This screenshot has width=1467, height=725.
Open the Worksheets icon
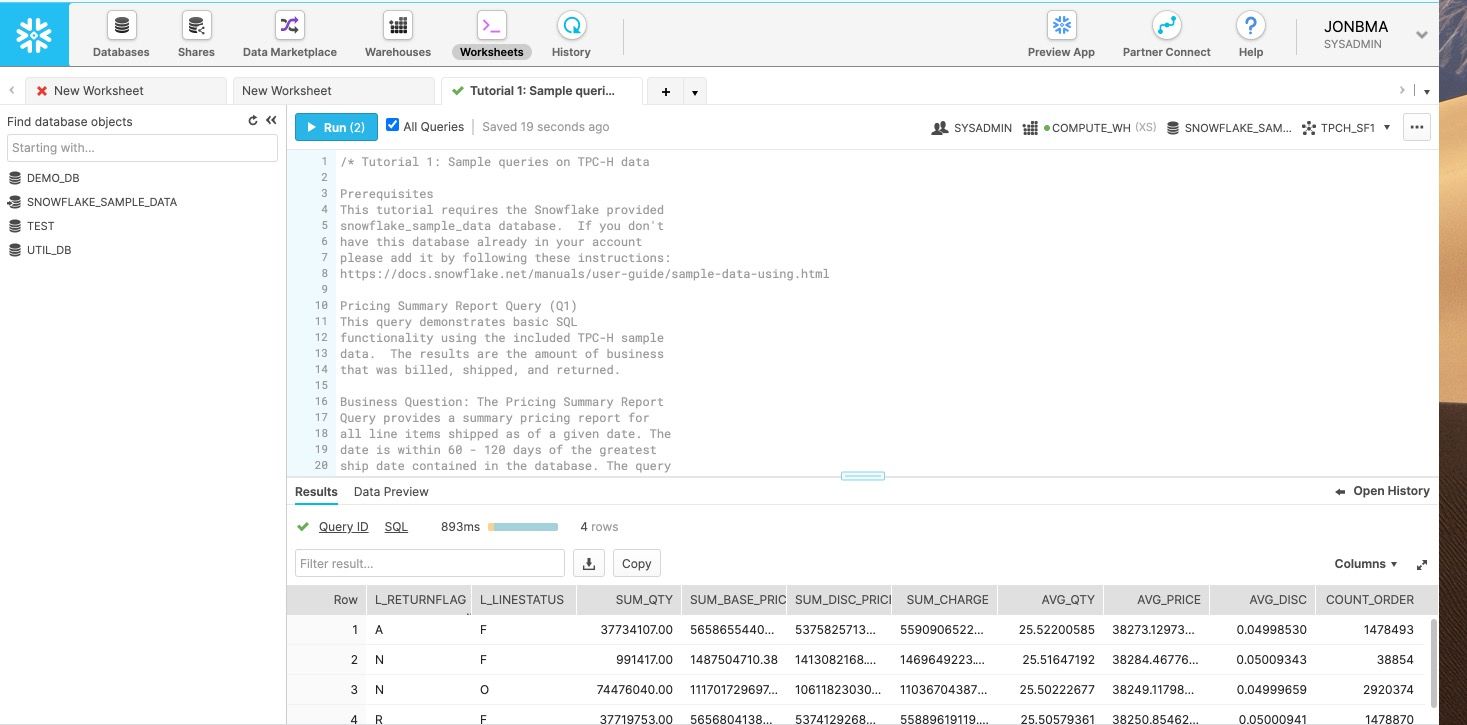click(491, 25)
